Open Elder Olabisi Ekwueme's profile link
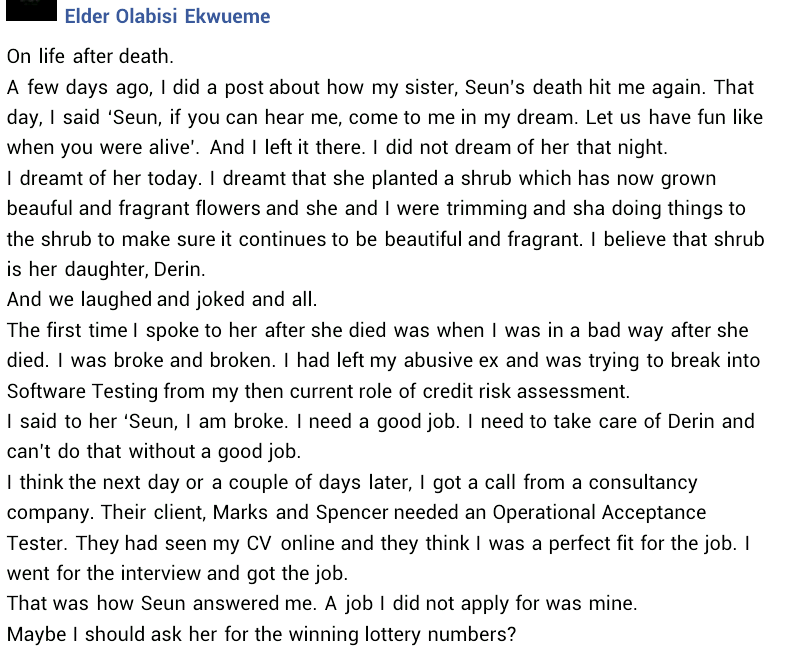 [x=167, y=17]
